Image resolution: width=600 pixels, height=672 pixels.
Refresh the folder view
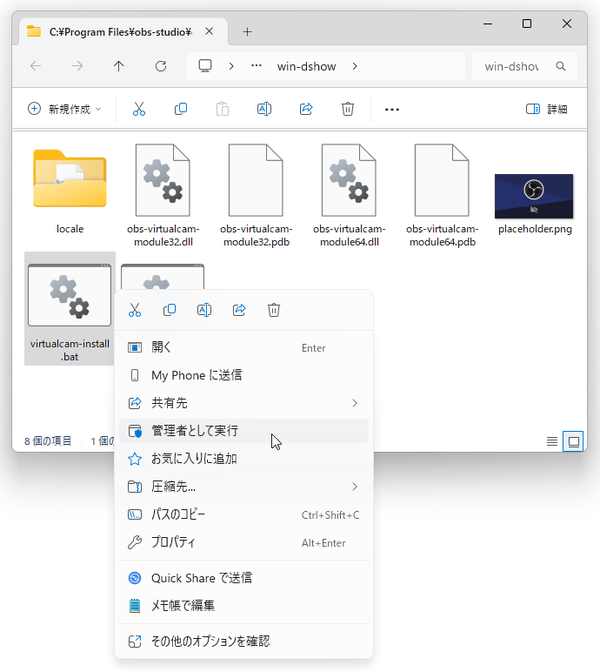pyautogui.click(x=161, y=66)
